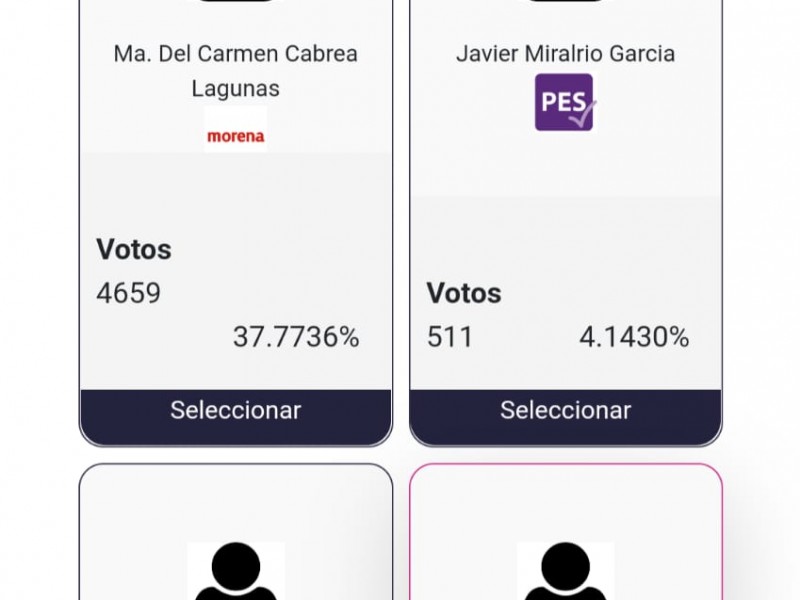Click the 4.1430% percentage
This screenshot has width=800, height=600.
634,337
